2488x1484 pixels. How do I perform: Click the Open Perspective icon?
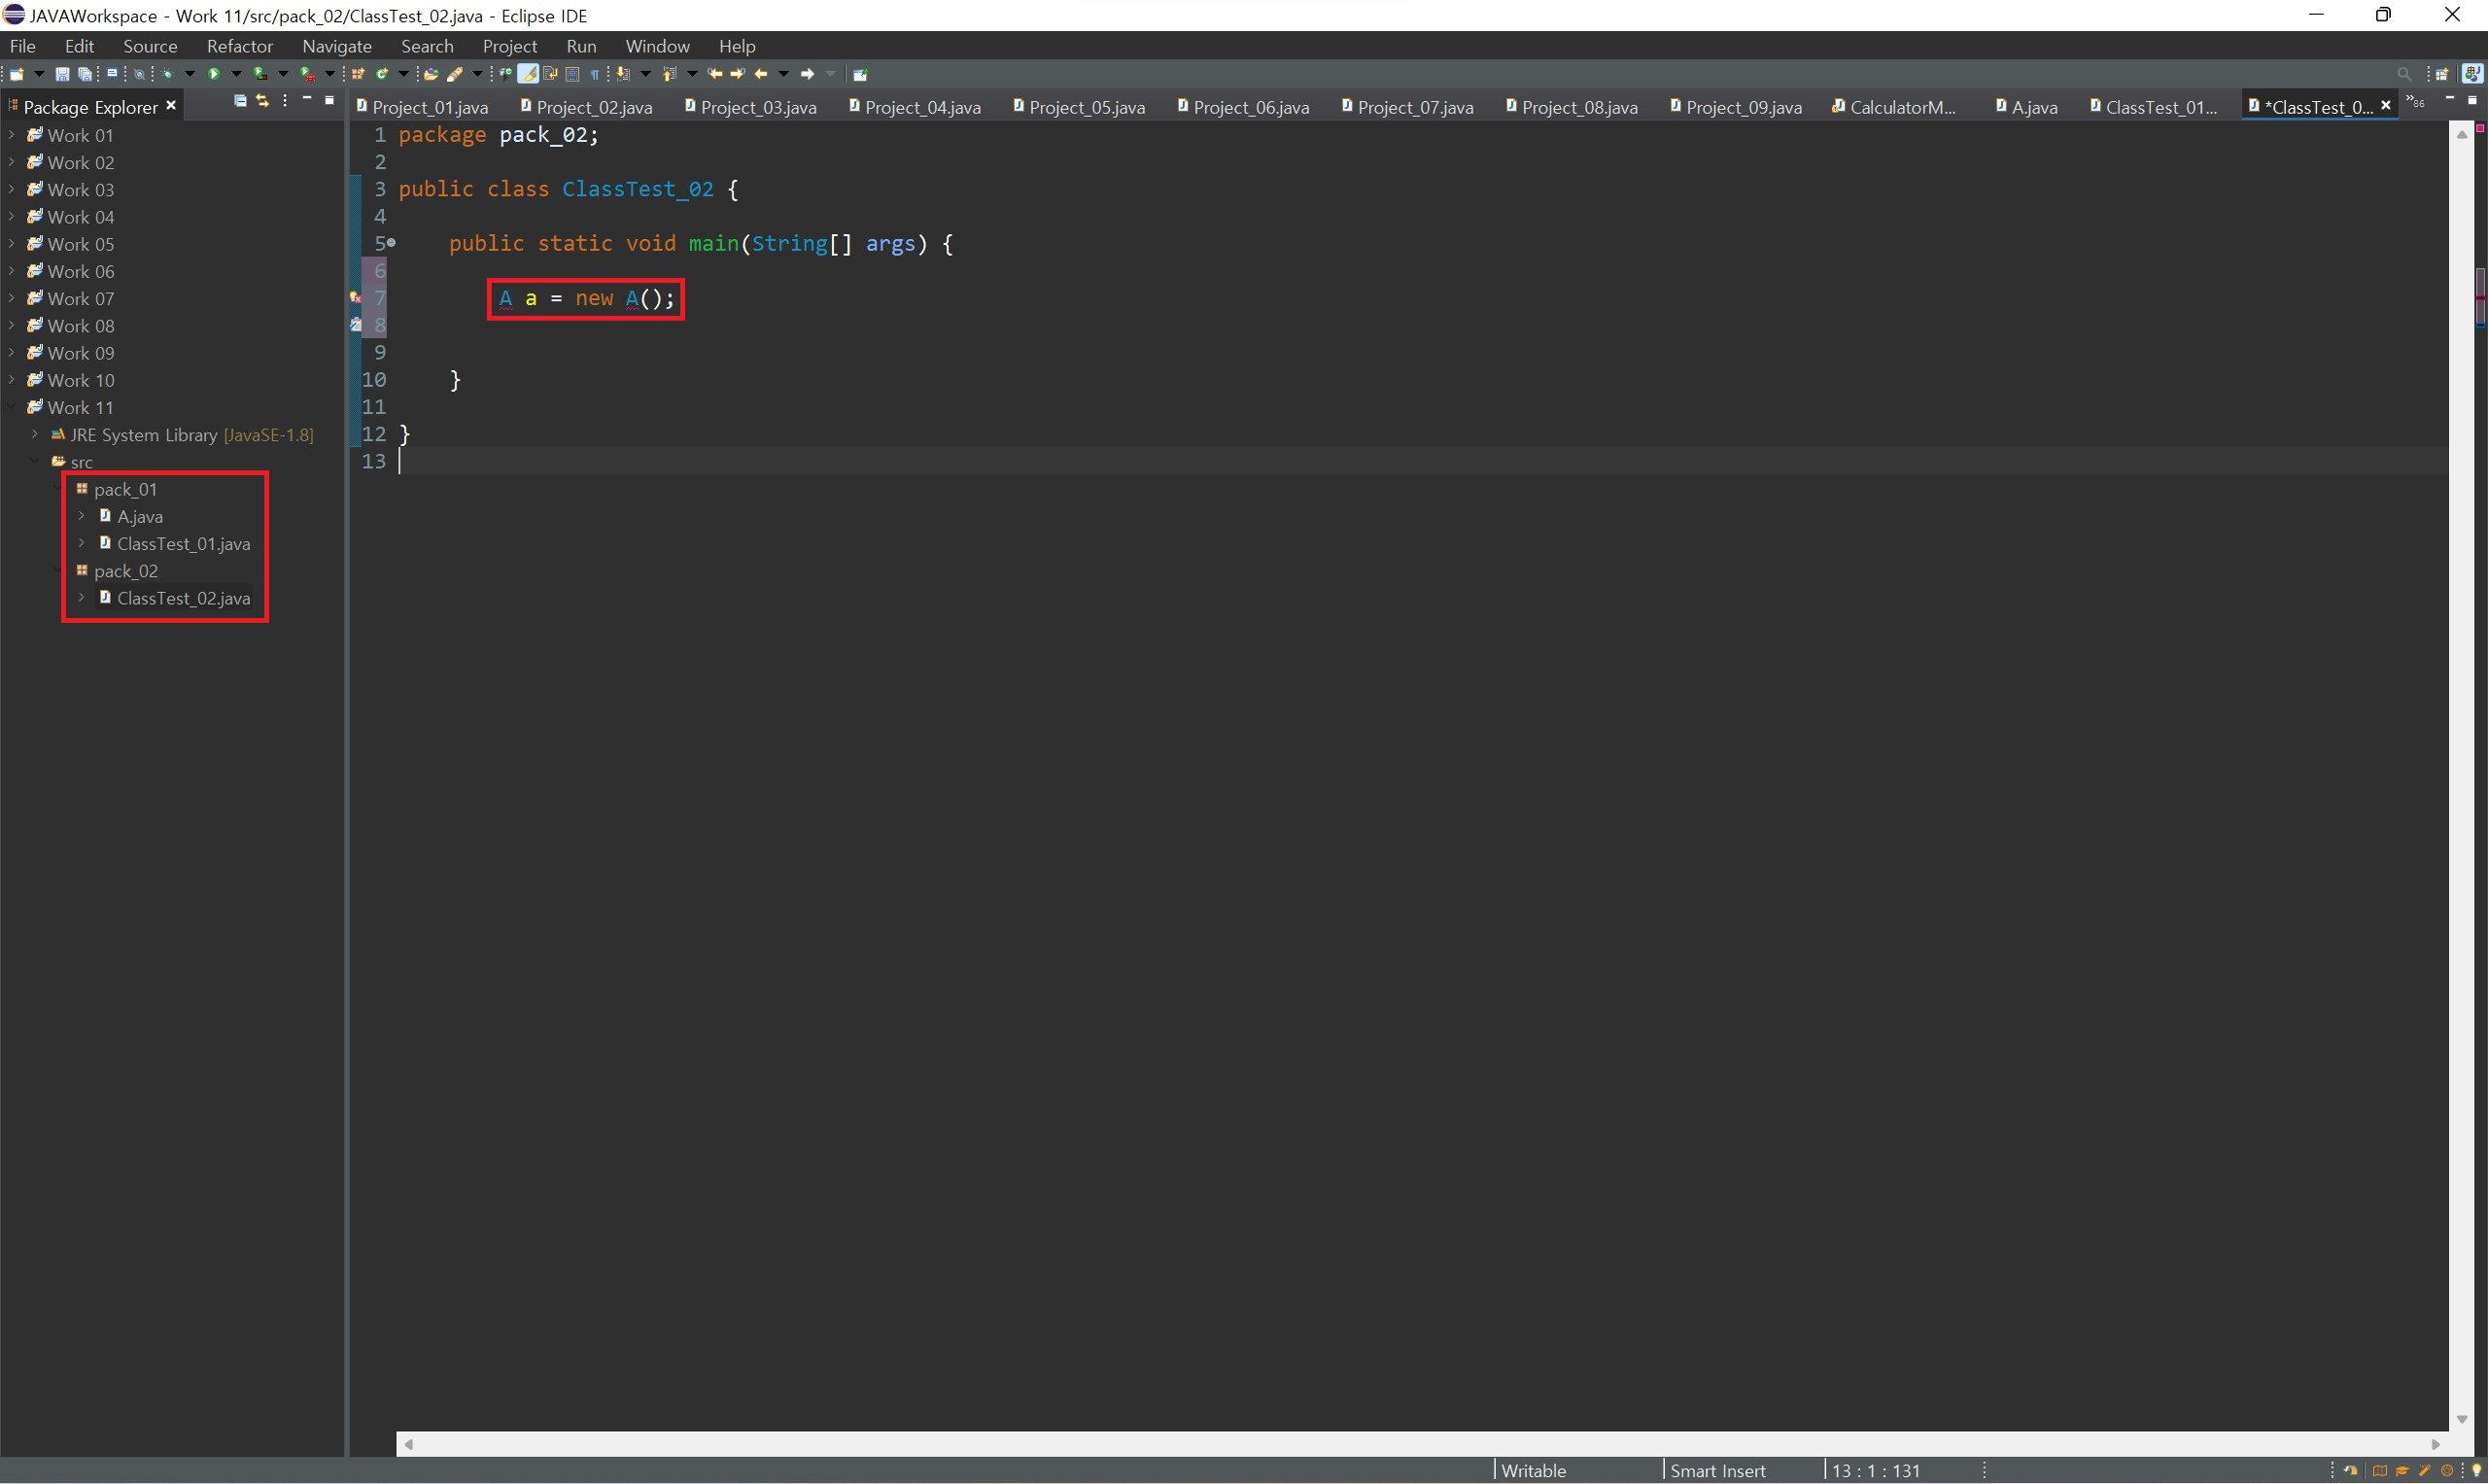pyautogui.click(x=2441, y=74)
